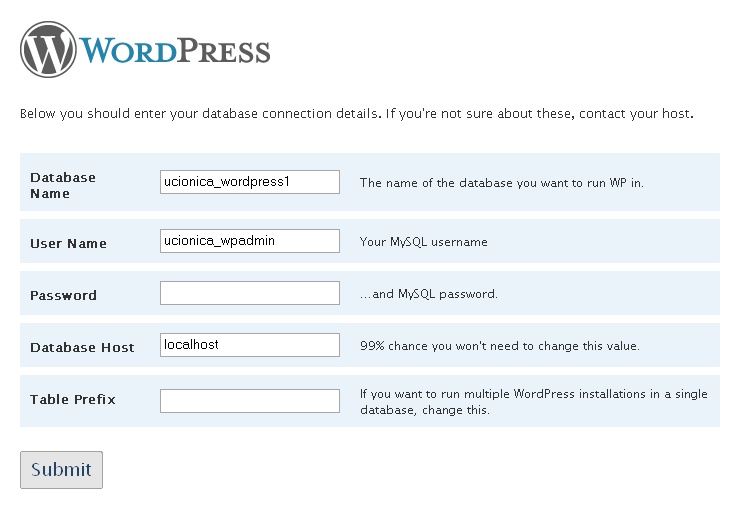The width and height of the screenshot is (741, 510).
Task: Click the 'Table Prefix' label
Action: point(73,399)
